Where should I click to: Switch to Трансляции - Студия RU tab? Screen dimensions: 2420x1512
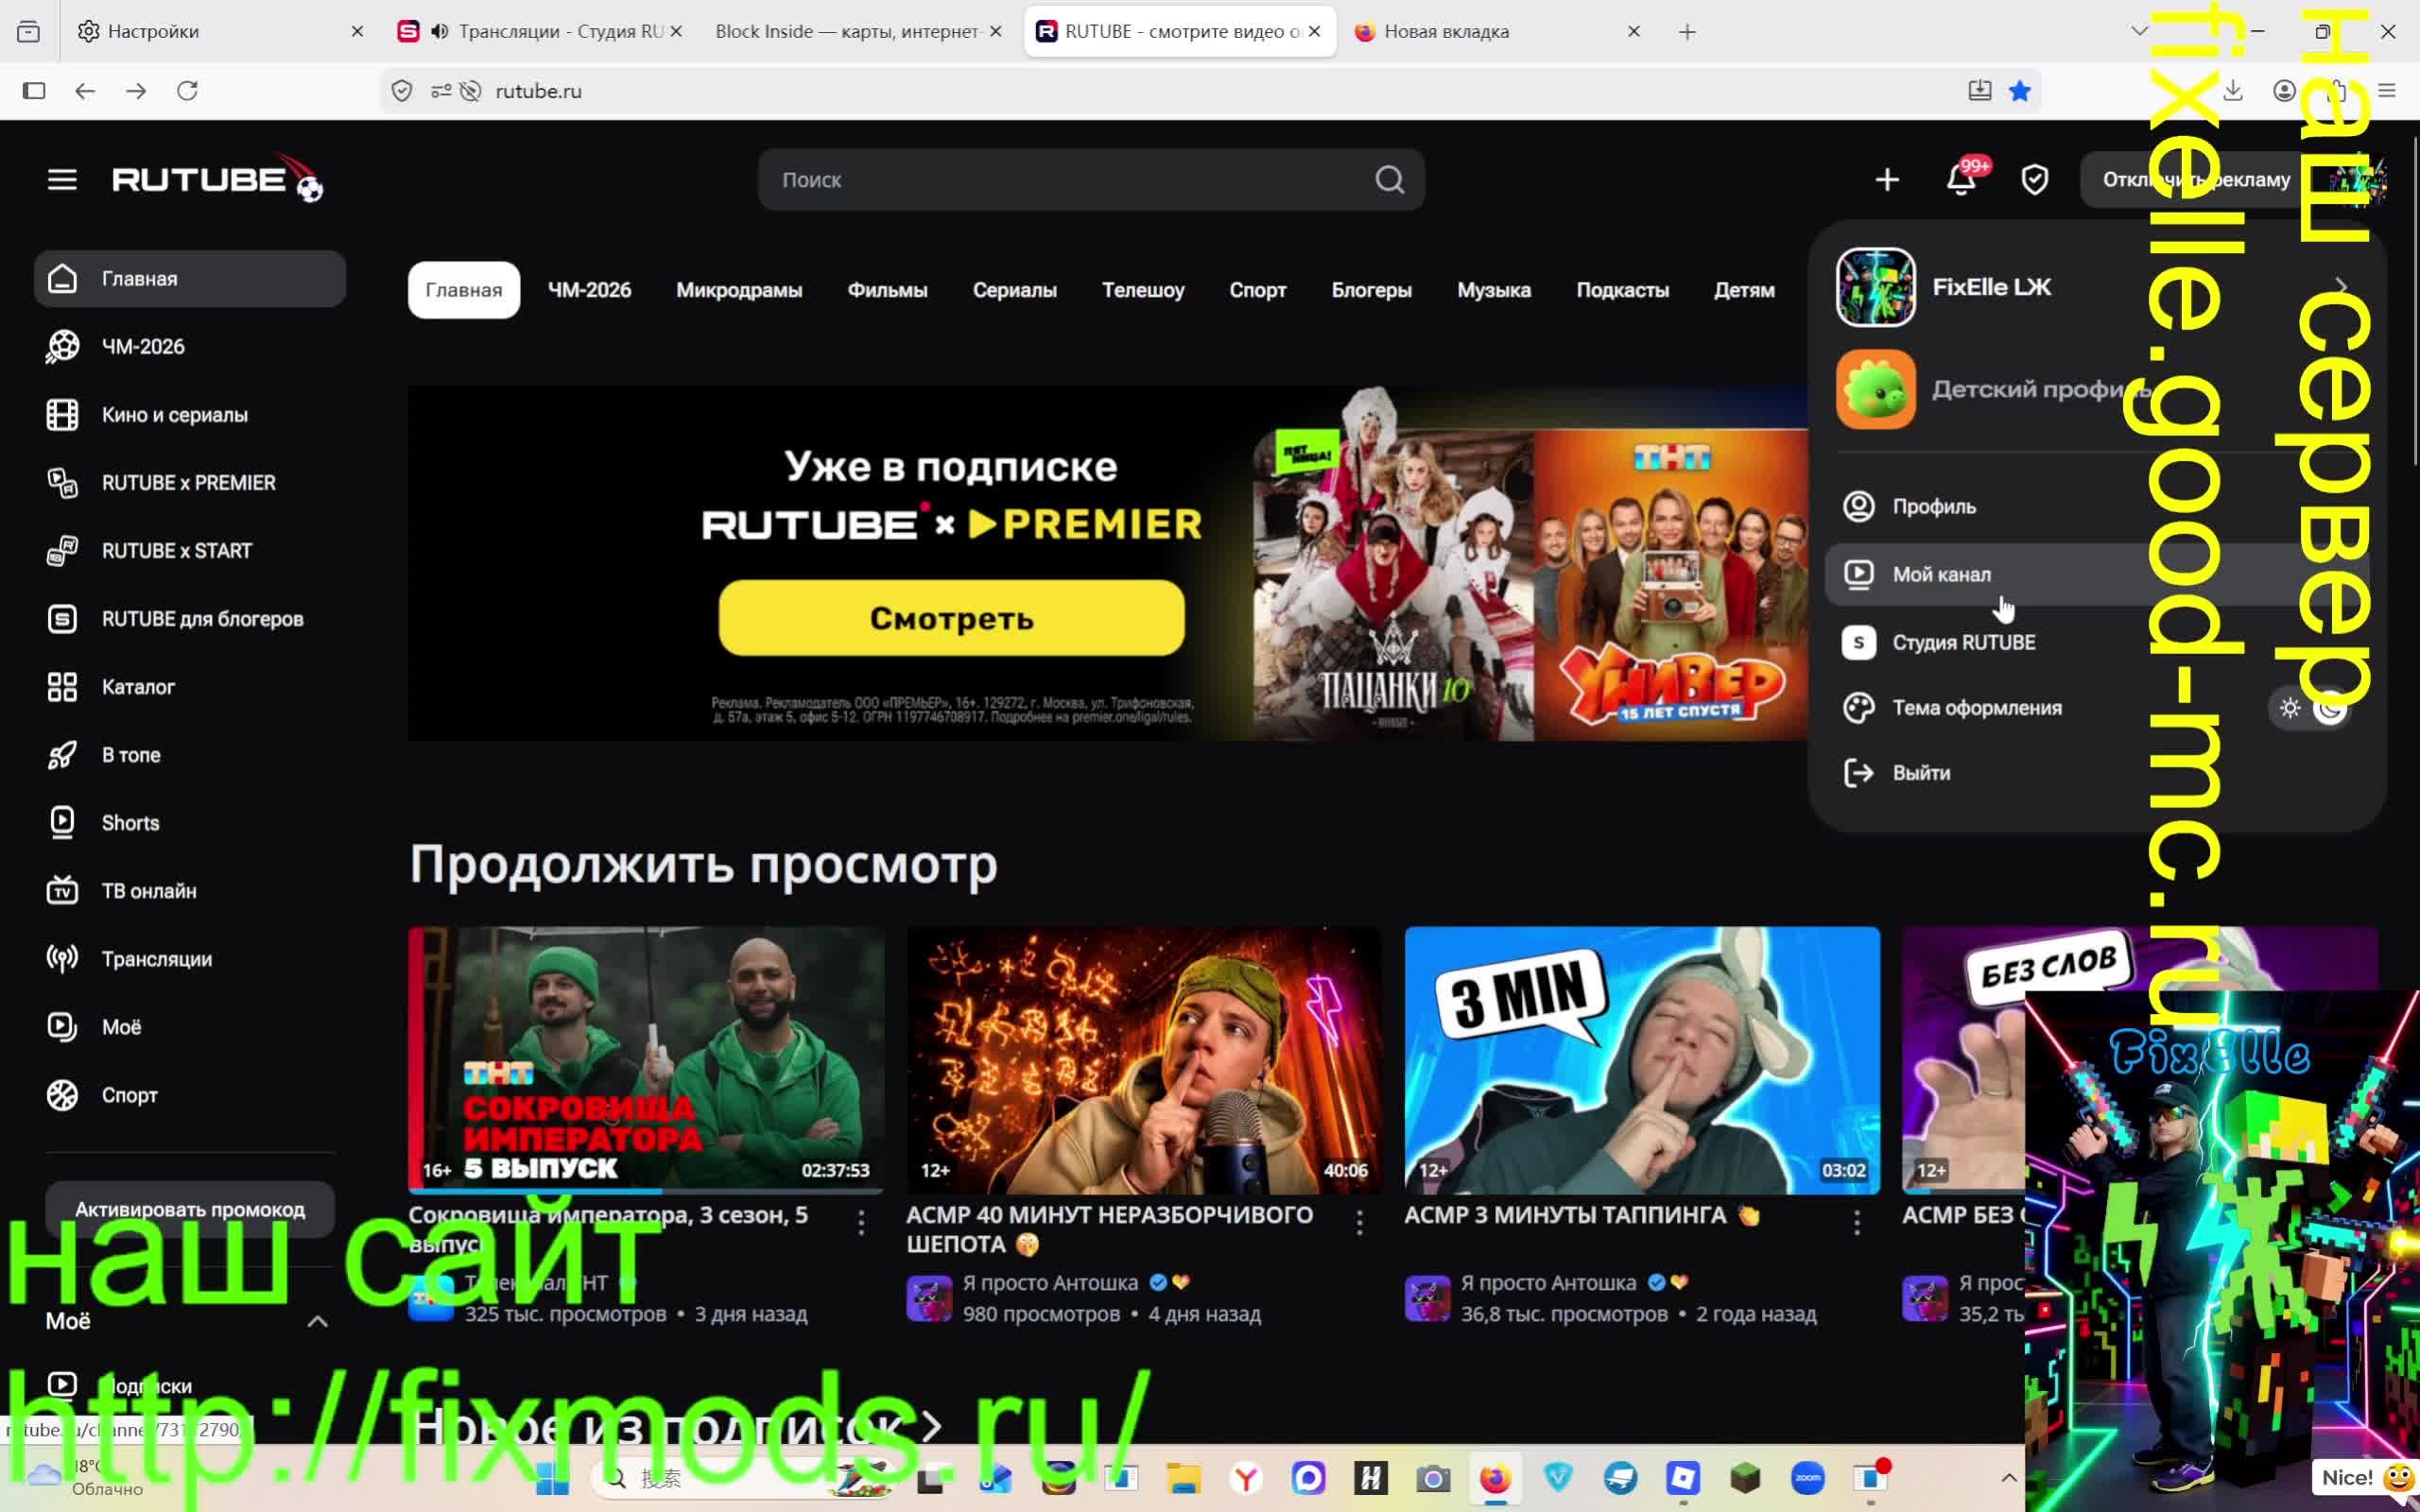click(540, 31)
